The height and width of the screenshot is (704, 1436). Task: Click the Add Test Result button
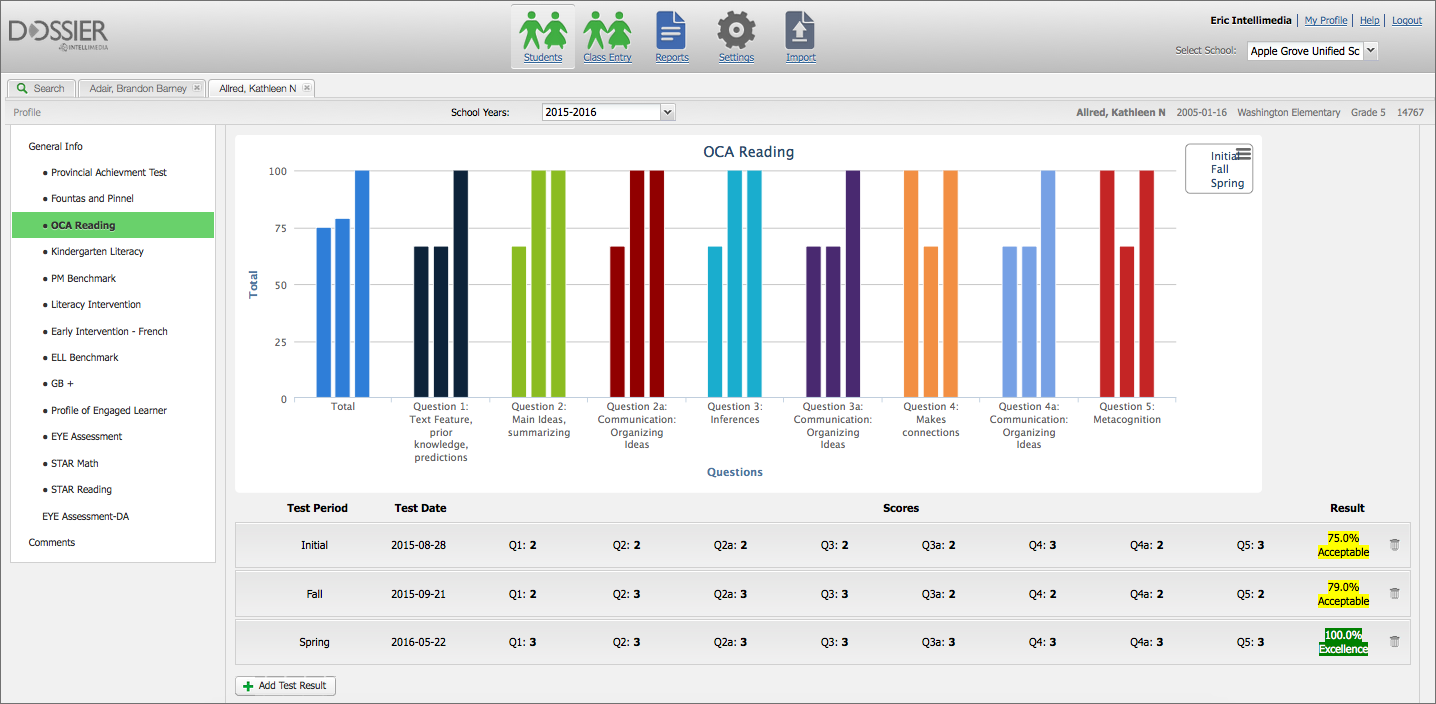[286, 686]
